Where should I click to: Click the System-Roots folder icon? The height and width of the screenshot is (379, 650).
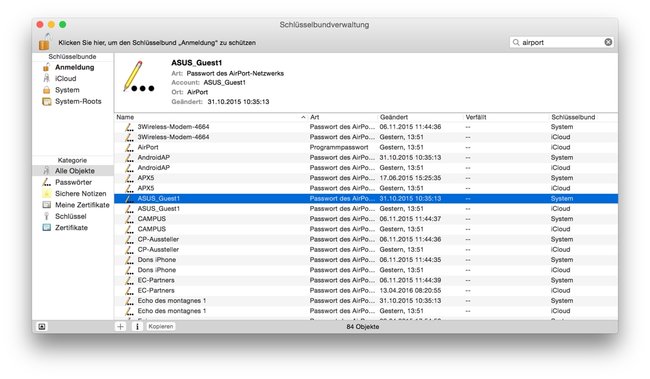coord(46,101)
